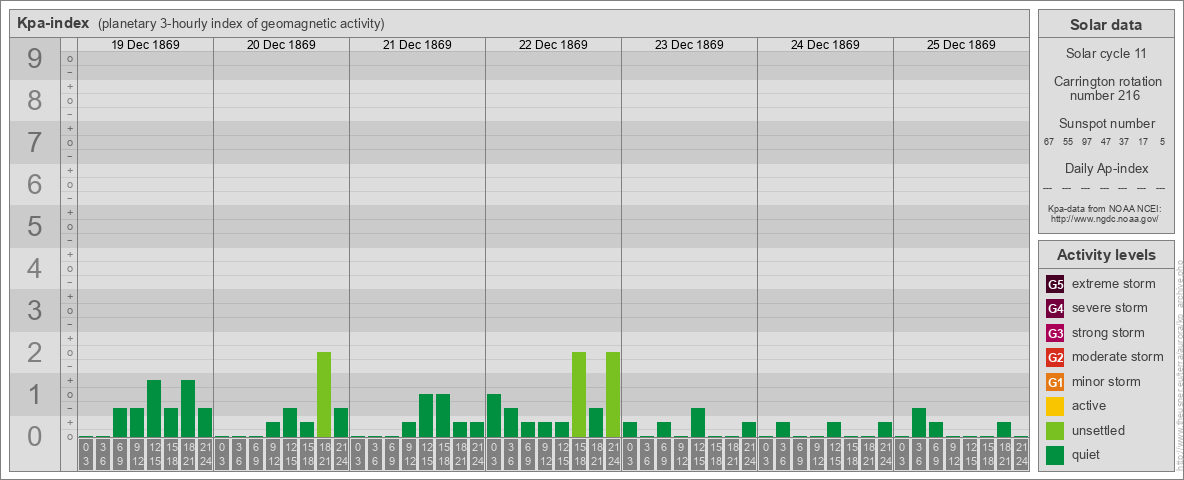Click the unsettled bar on 22 Dec 21-24
This screenshot has height=480, width=1184.
point(613,395)
